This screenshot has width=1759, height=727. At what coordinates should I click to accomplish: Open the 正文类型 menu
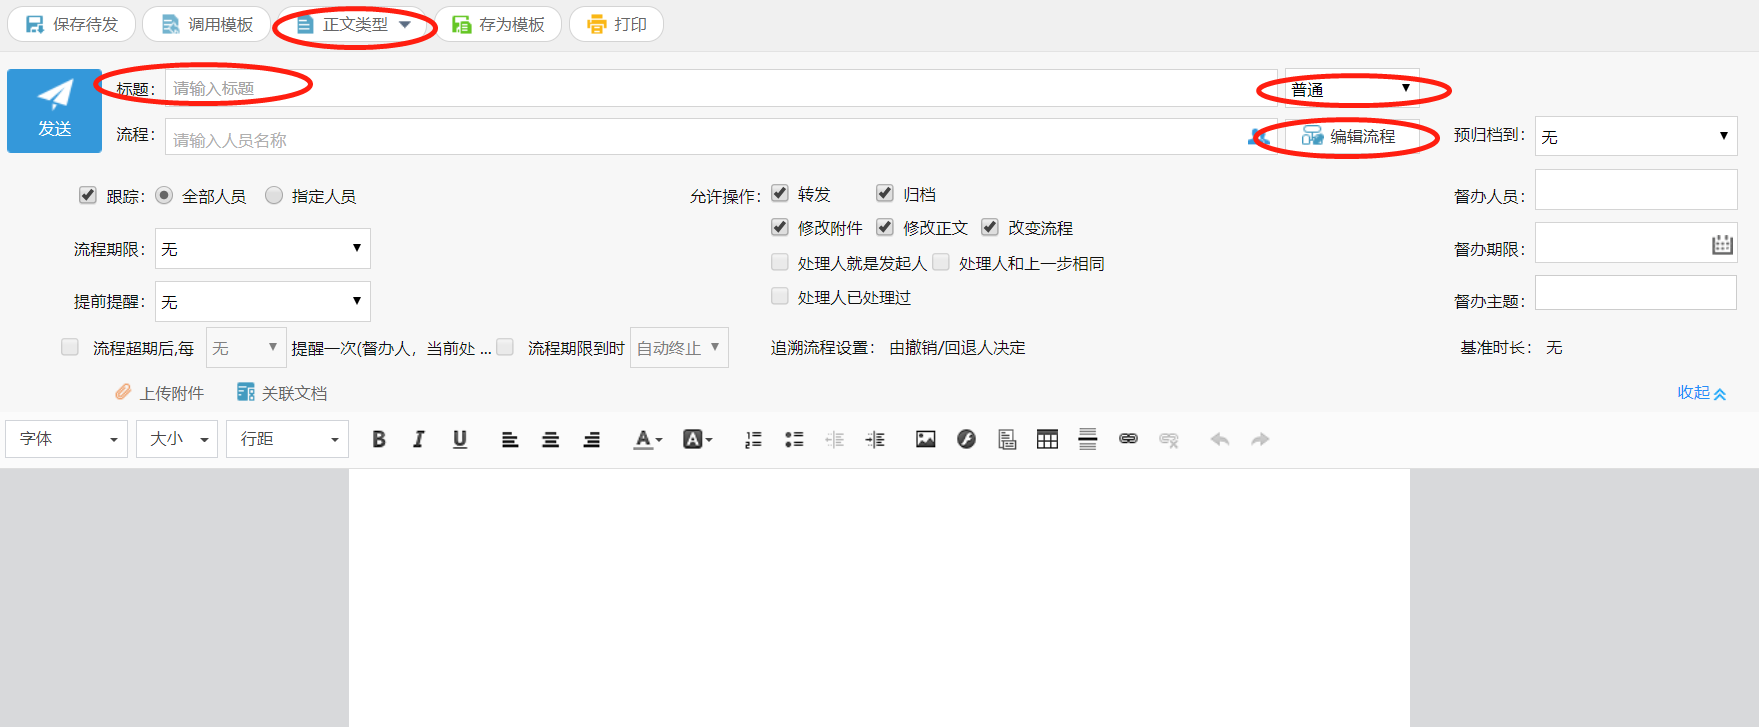coord(355,24)
